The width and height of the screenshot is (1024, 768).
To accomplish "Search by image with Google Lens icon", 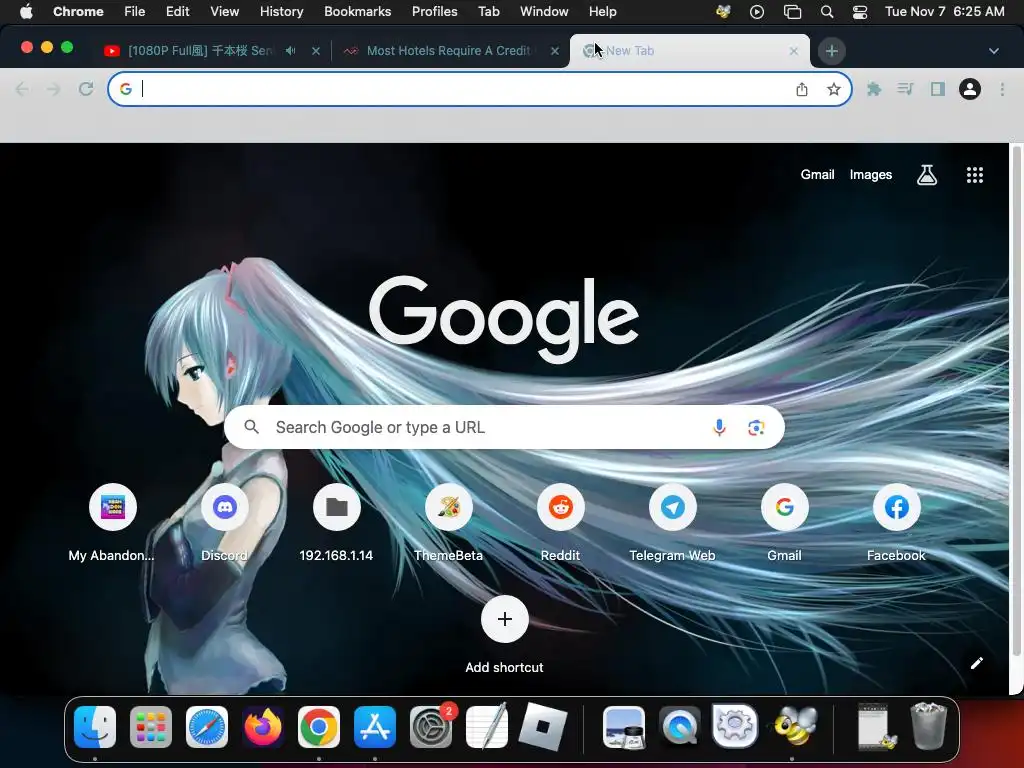I will click(x=756, y=427).
